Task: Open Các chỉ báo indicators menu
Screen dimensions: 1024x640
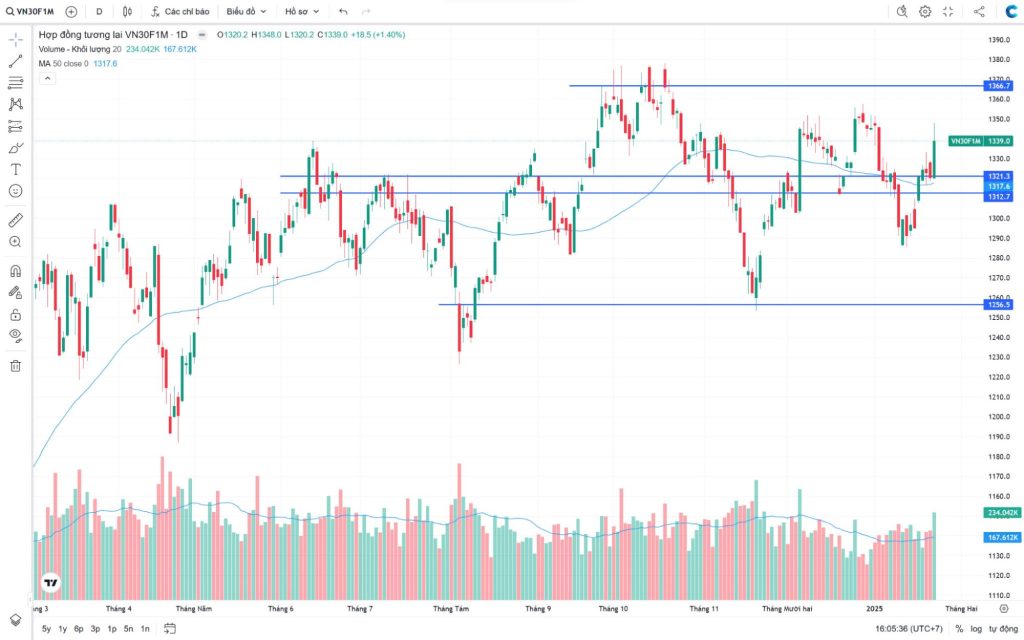Action: coord(181,12)
